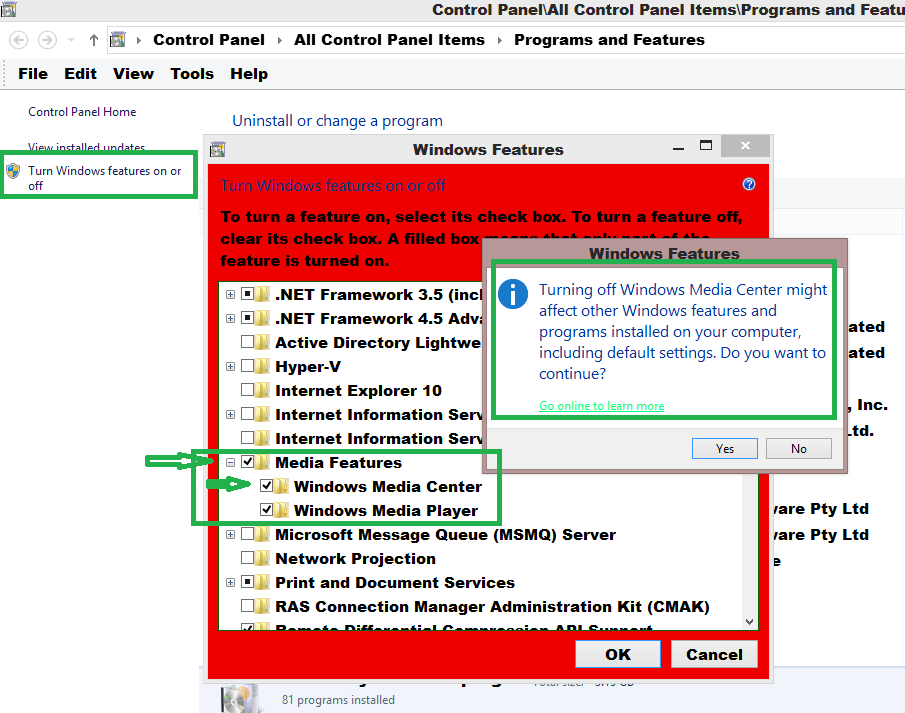Image resolution: width=905 pixels, height=713 pixels.
Task: Click the scroll-down arrow of the features list
Action: (x=749, y=622)
